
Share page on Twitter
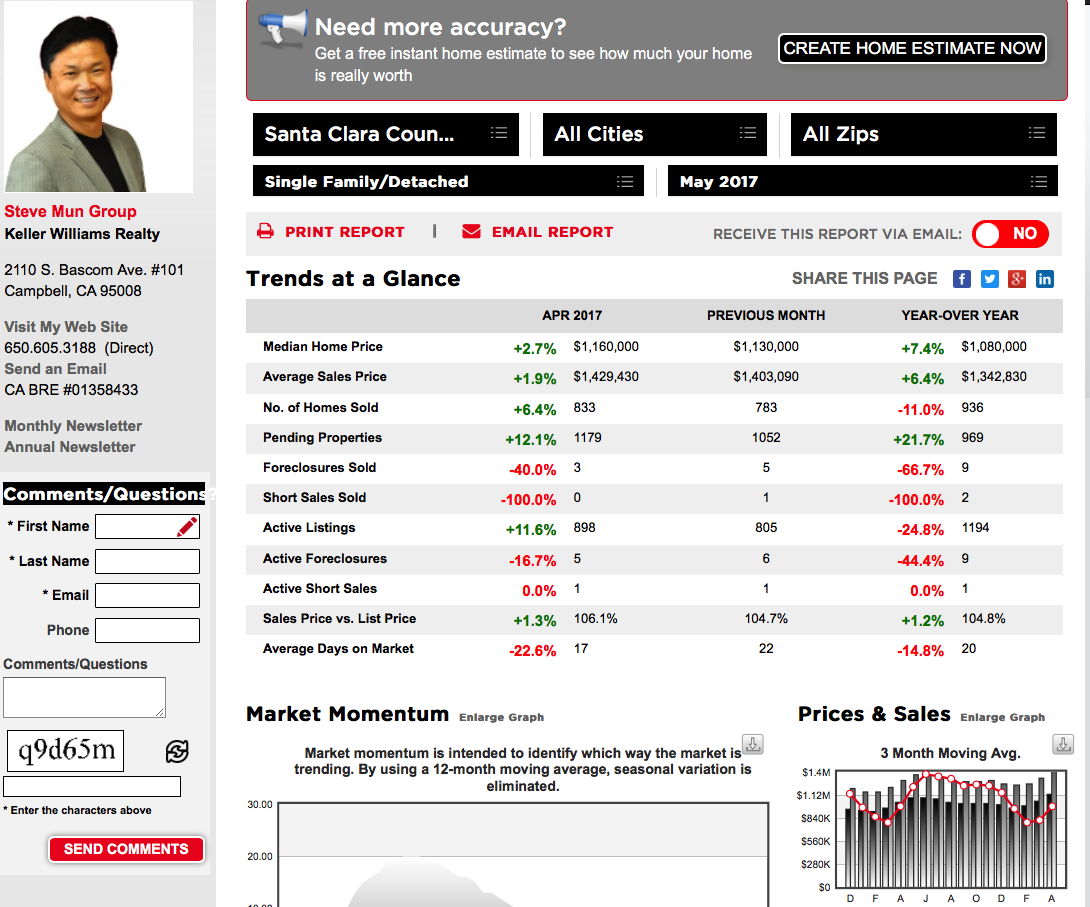[x=989, y=279]
